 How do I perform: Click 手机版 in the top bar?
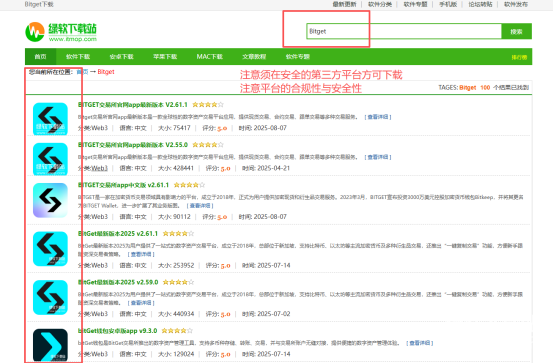(448, 4)
